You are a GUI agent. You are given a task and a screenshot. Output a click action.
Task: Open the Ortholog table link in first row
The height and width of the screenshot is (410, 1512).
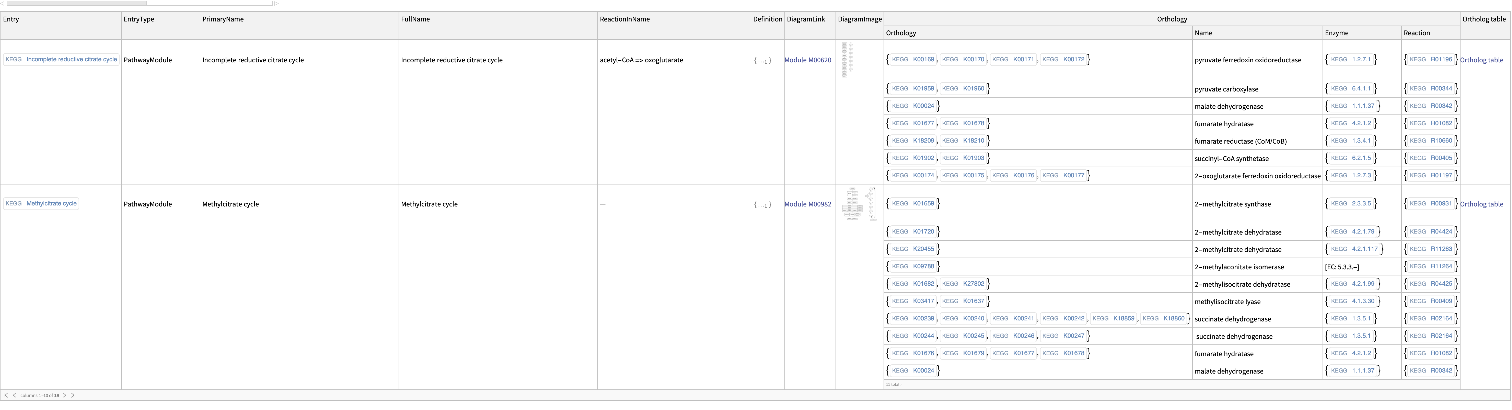click(x=1481, y=61)
